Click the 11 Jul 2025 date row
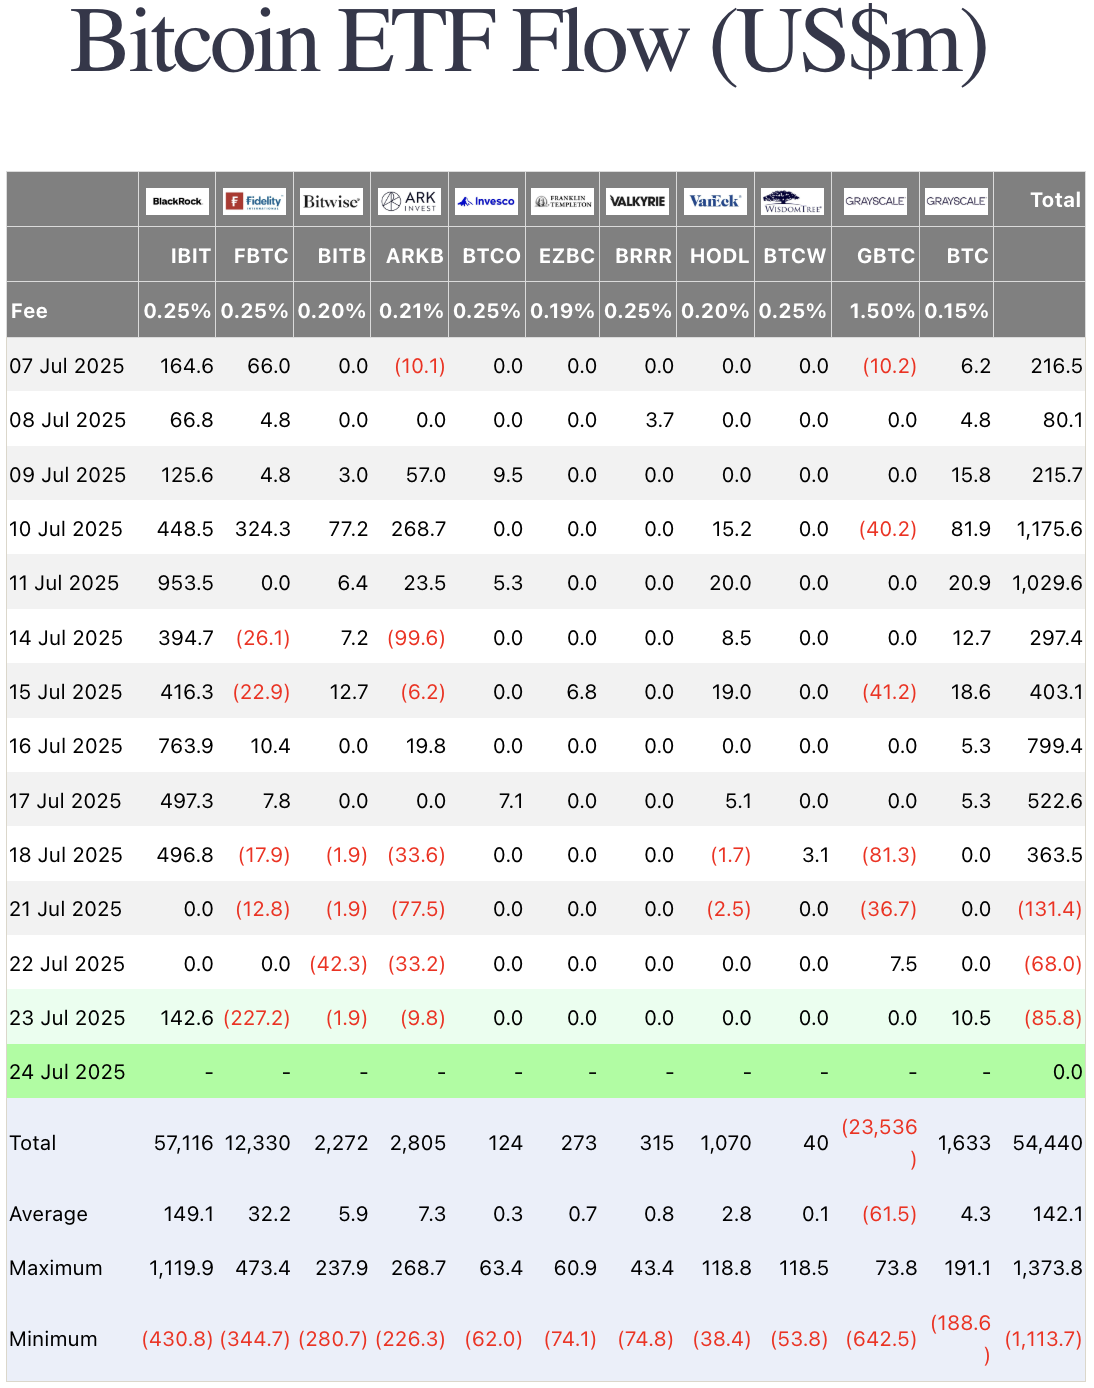The width and height of the screenshot is (1094, 1388). pos(64,583)
